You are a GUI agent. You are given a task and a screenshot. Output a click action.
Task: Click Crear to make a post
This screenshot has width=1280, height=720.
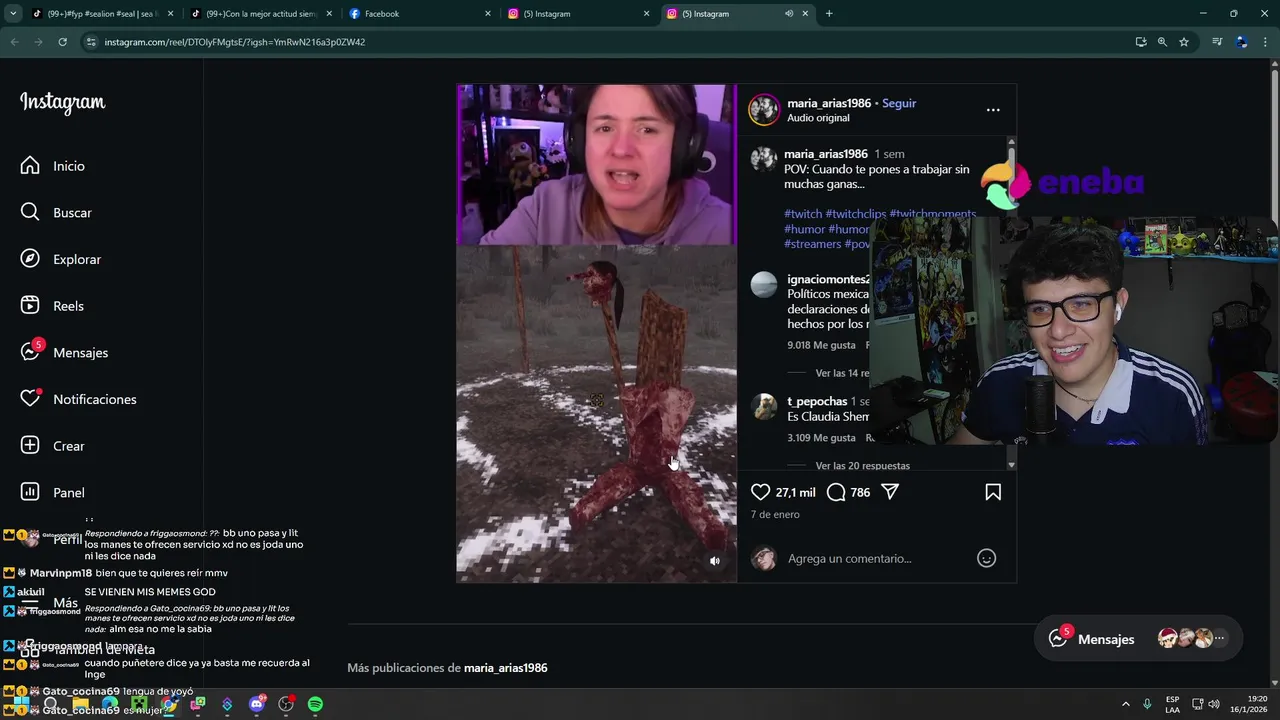(x=54, y=446)
